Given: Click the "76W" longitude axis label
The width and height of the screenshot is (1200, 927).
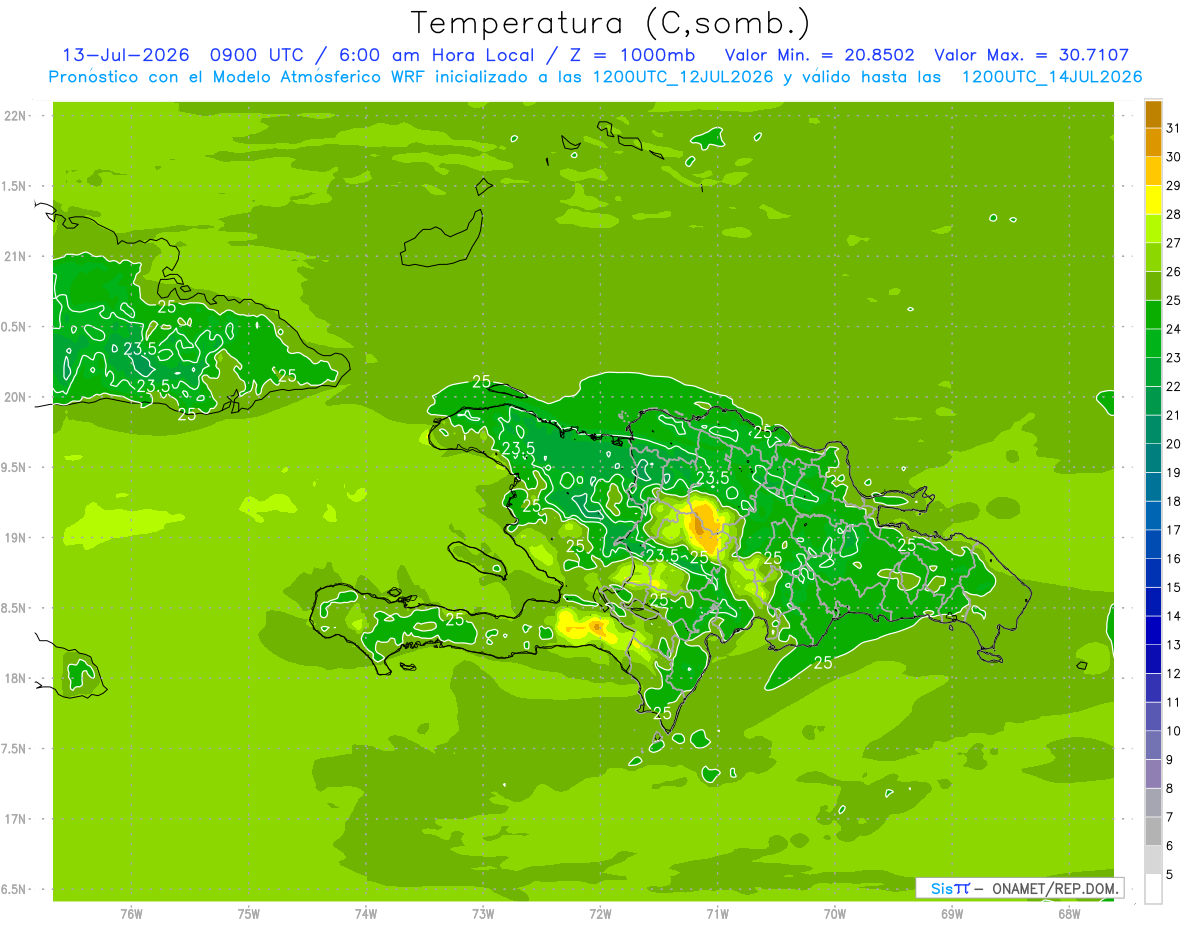Looking at the screenshot, I should point(131,914).
